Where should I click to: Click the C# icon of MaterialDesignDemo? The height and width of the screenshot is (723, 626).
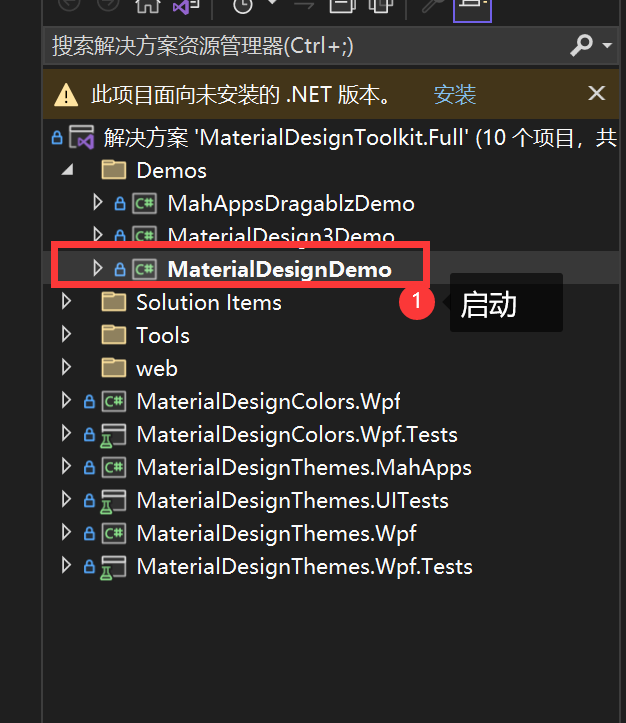pos(145,269)
